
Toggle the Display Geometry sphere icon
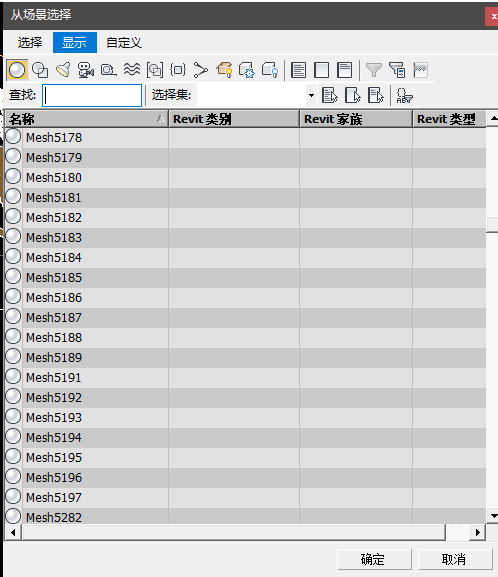(x=17, y=70)
